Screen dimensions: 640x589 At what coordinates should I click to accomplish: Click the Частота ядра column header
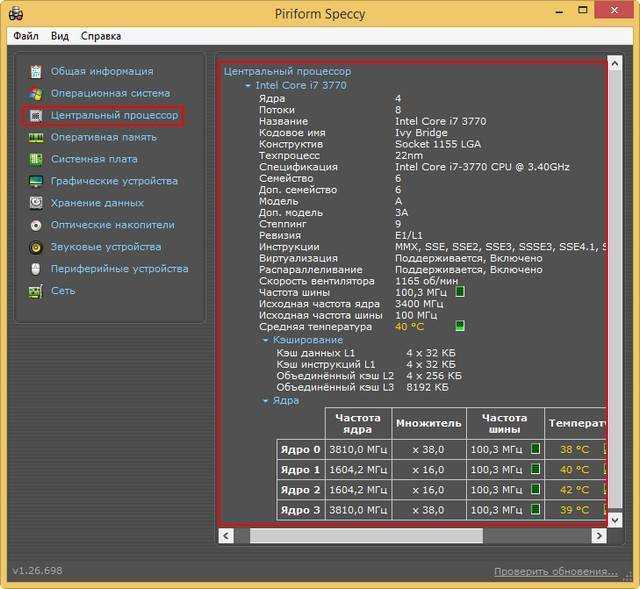coord(358,423)
